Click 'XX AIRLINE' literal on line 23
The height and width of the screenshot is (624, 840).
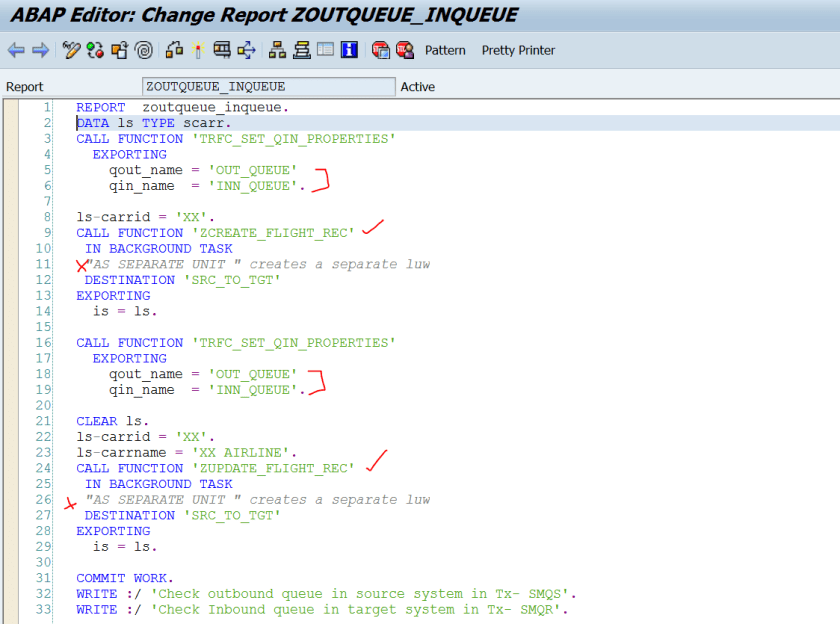241,453
